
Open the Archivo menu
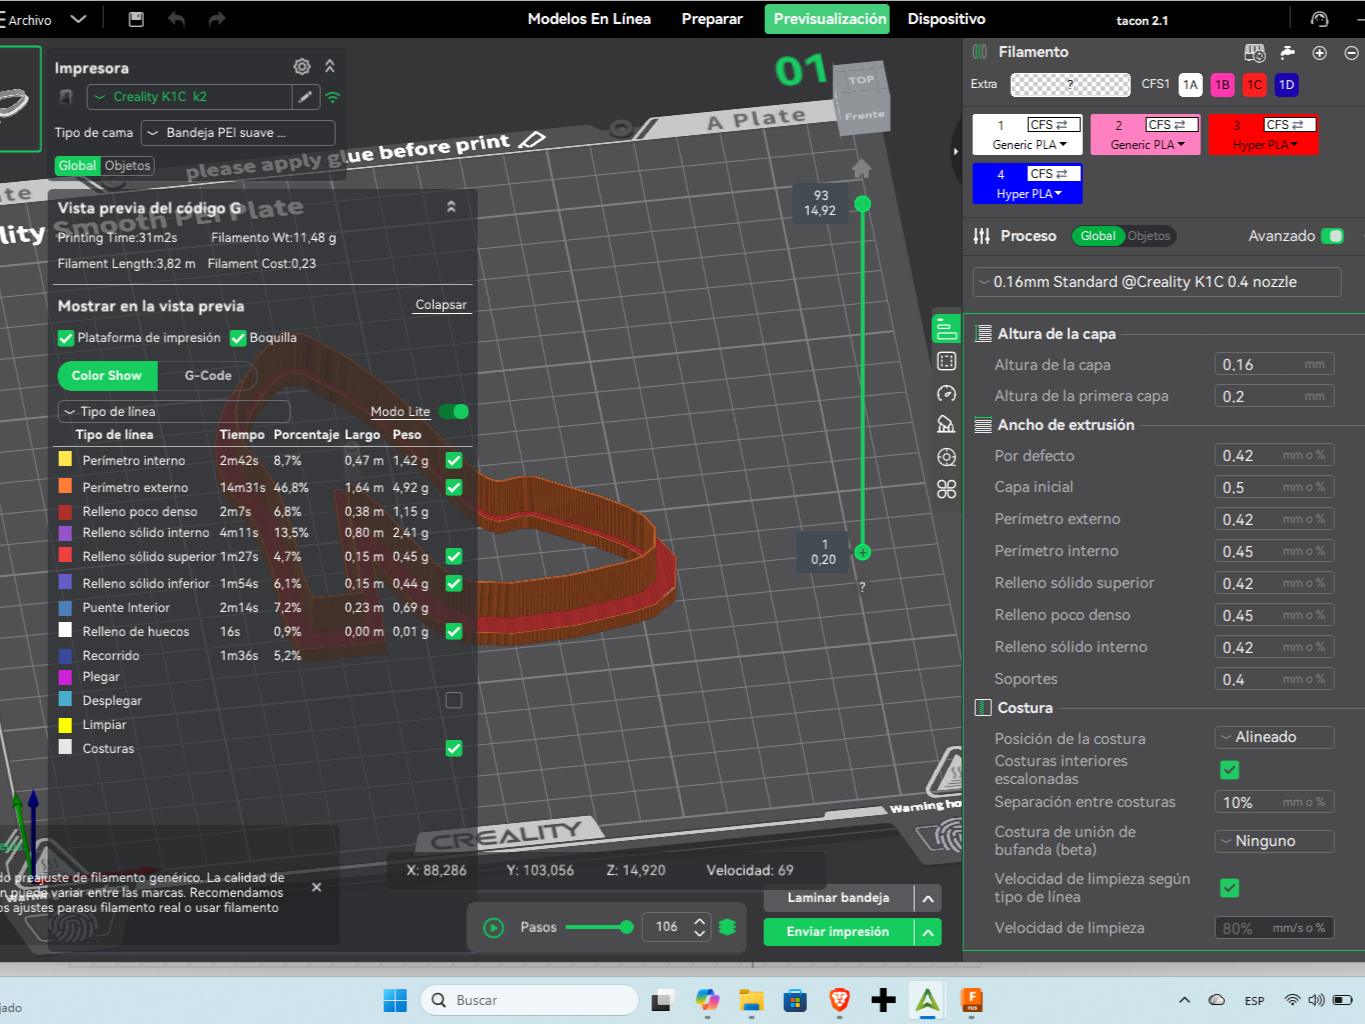[29, 19]
